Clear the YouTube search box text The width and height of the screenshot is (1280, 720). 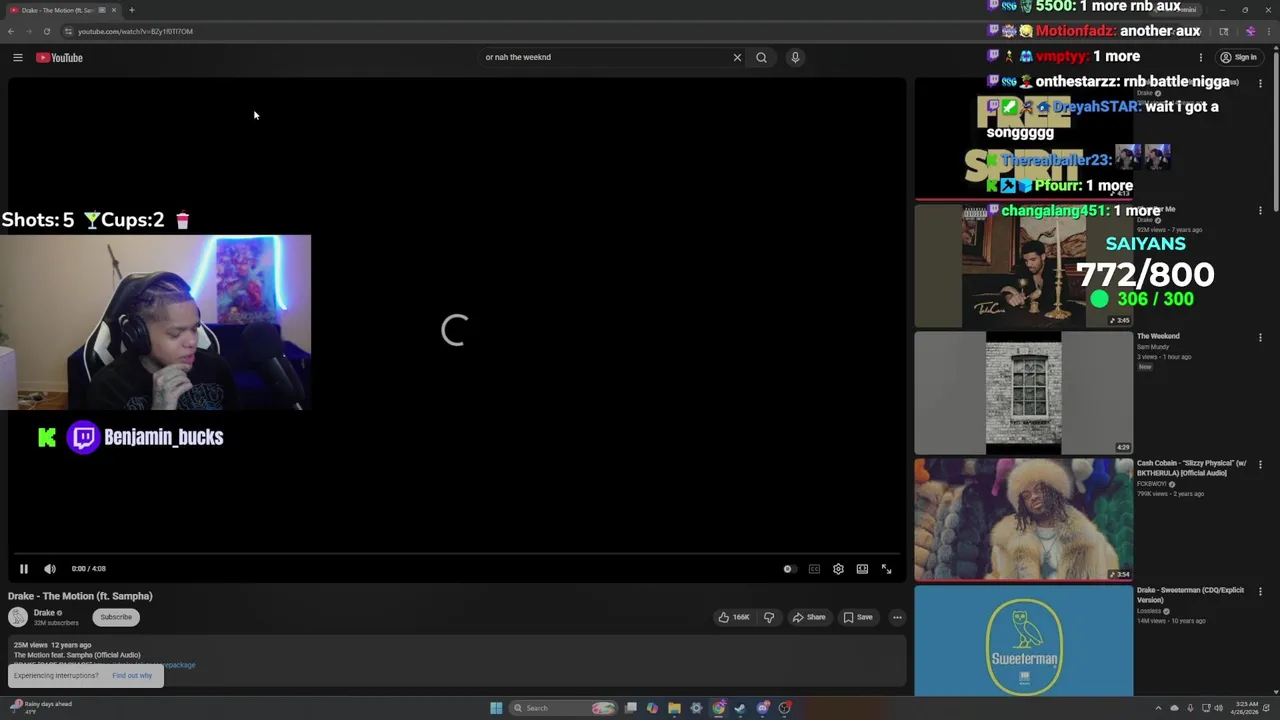click(737, 57)
